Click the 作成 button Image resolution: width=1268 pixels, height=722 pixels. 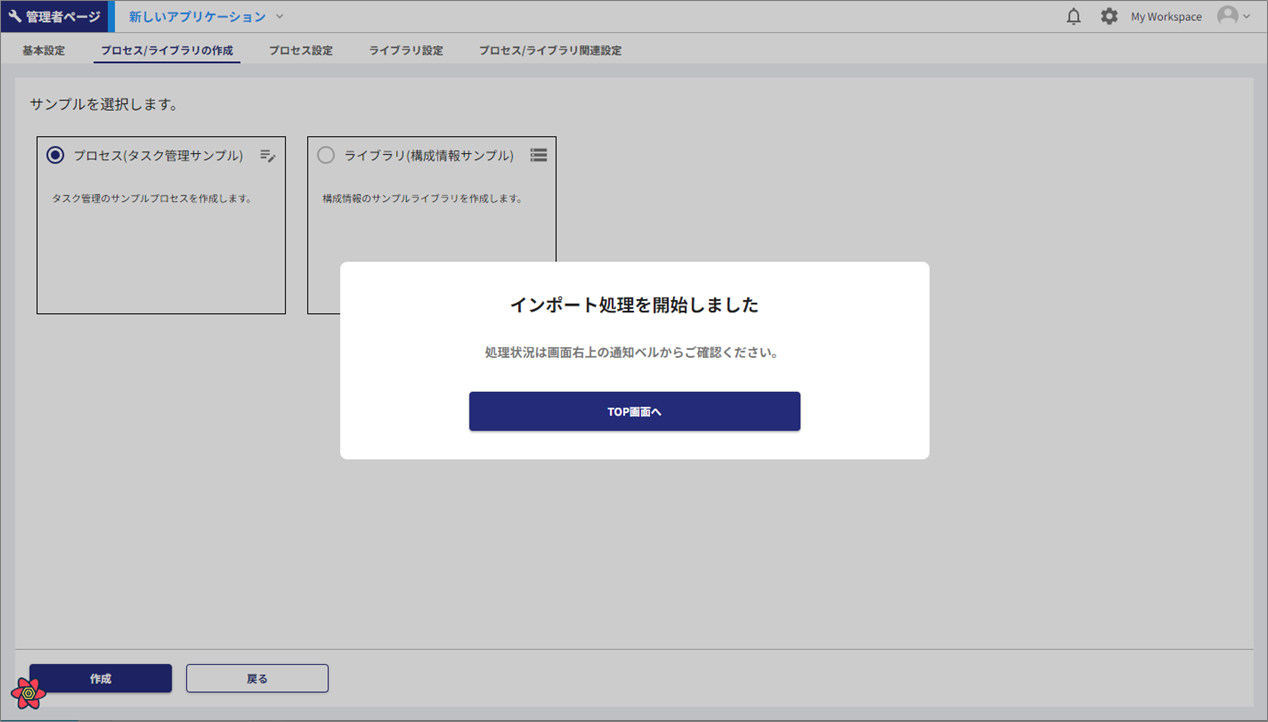(x=100, y=678)
